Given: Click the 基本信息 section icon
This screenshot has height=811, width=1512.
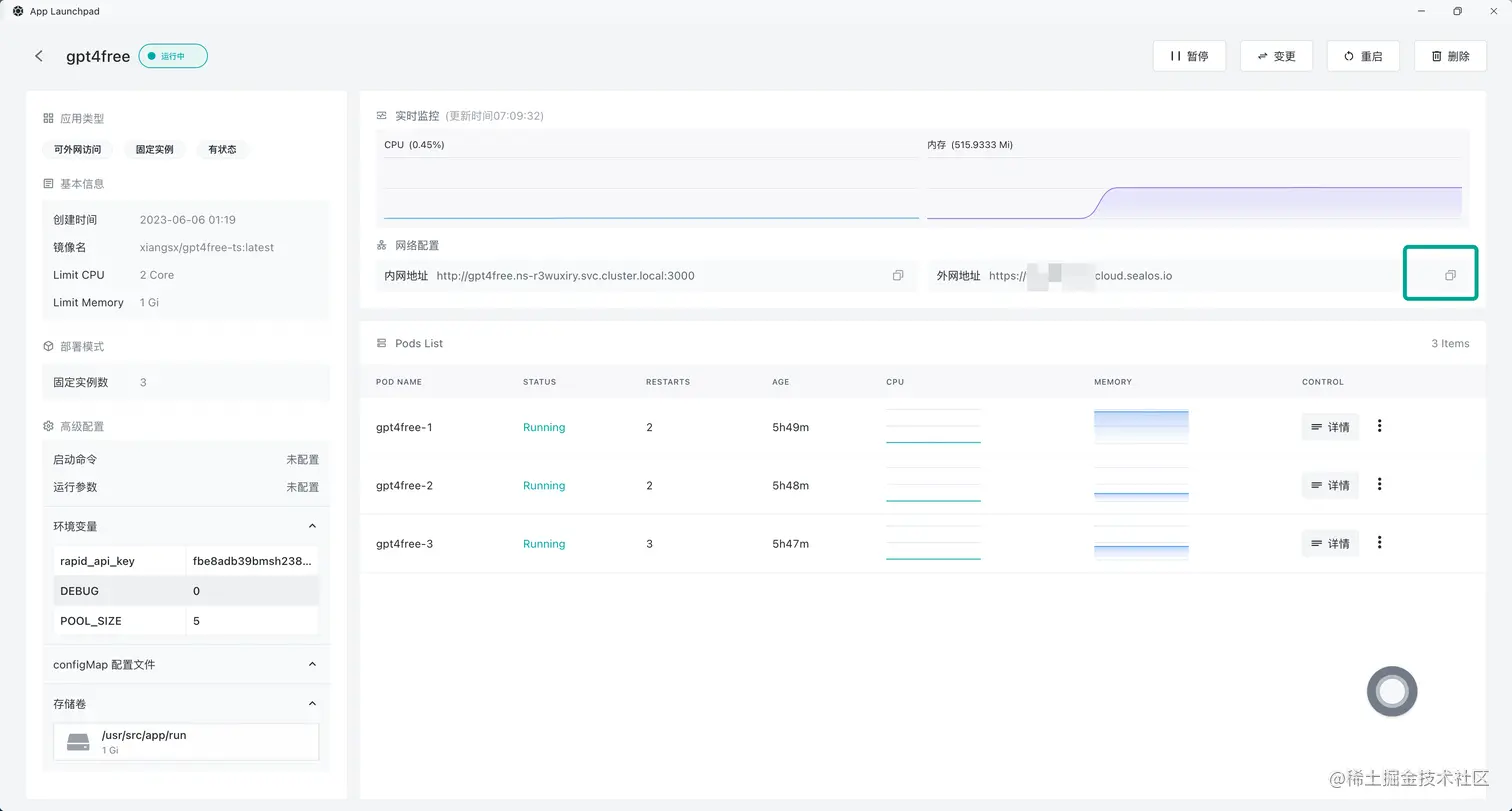Looking at the screenshot, I should coord(48,184).
